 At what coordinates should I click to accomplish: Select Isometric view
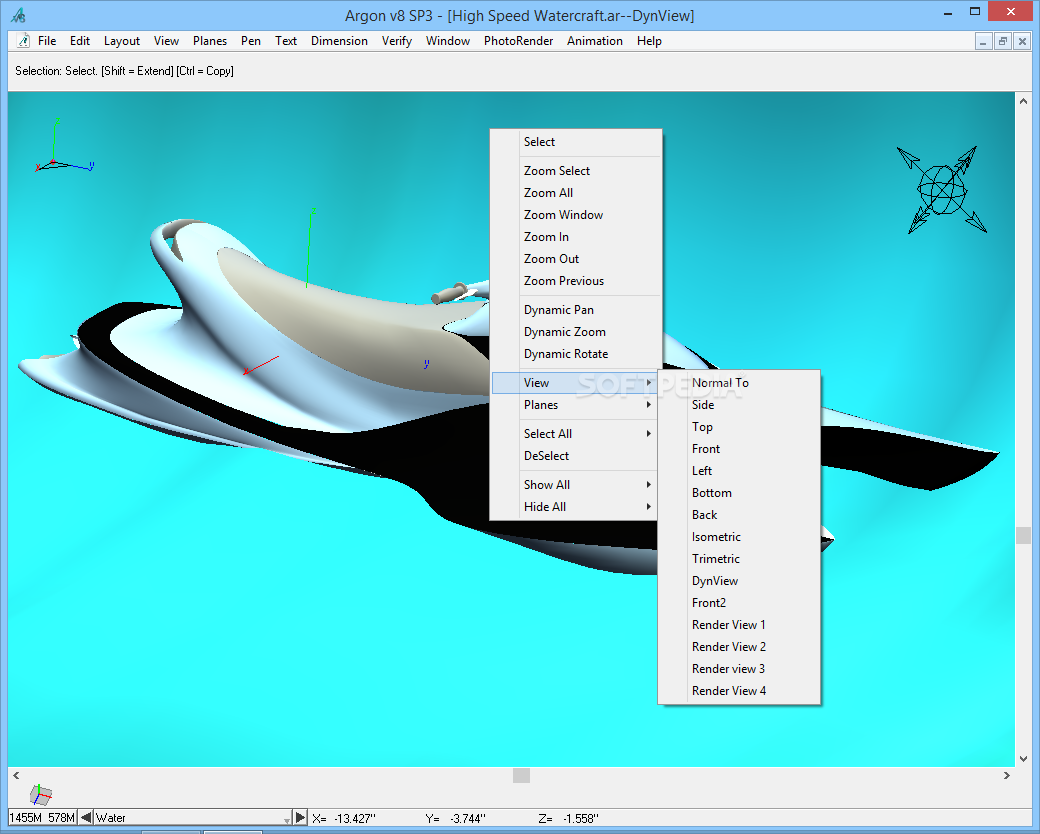click(x=739, y=537)
